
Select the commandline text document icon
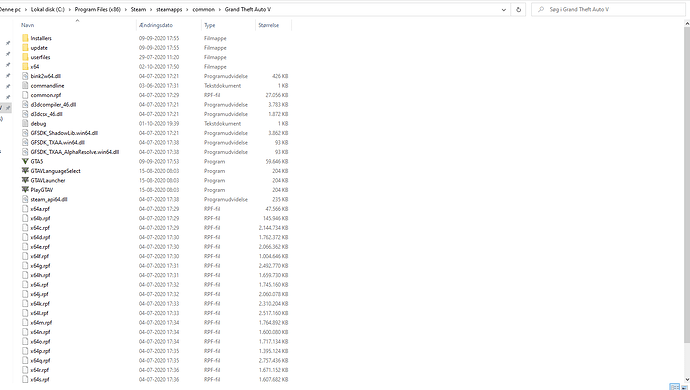(x=25, y=85)
